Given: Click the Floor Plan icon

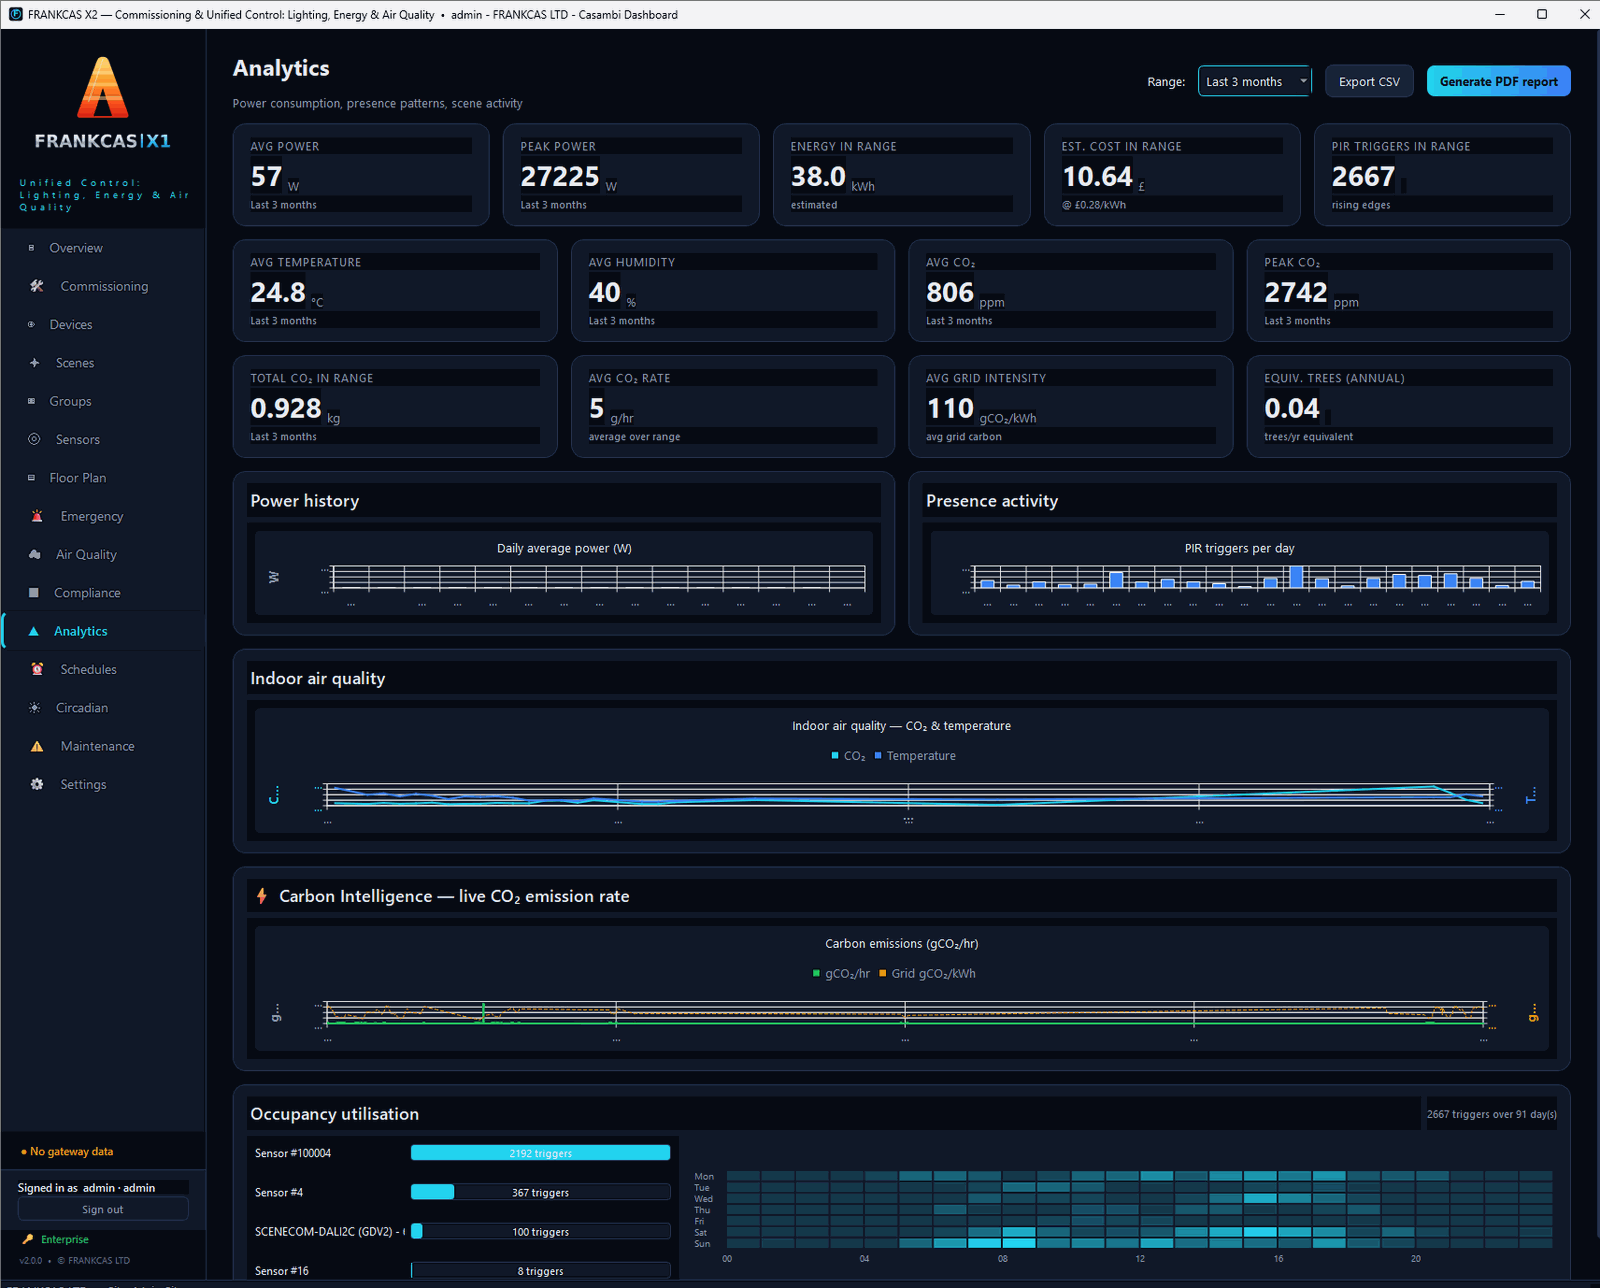Looking at the screenshot, I should point(31,478).
